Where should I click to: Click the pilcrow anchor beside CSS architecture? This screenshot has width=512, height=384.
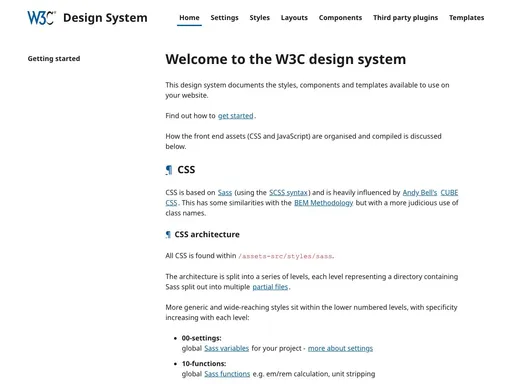[168, 235]
